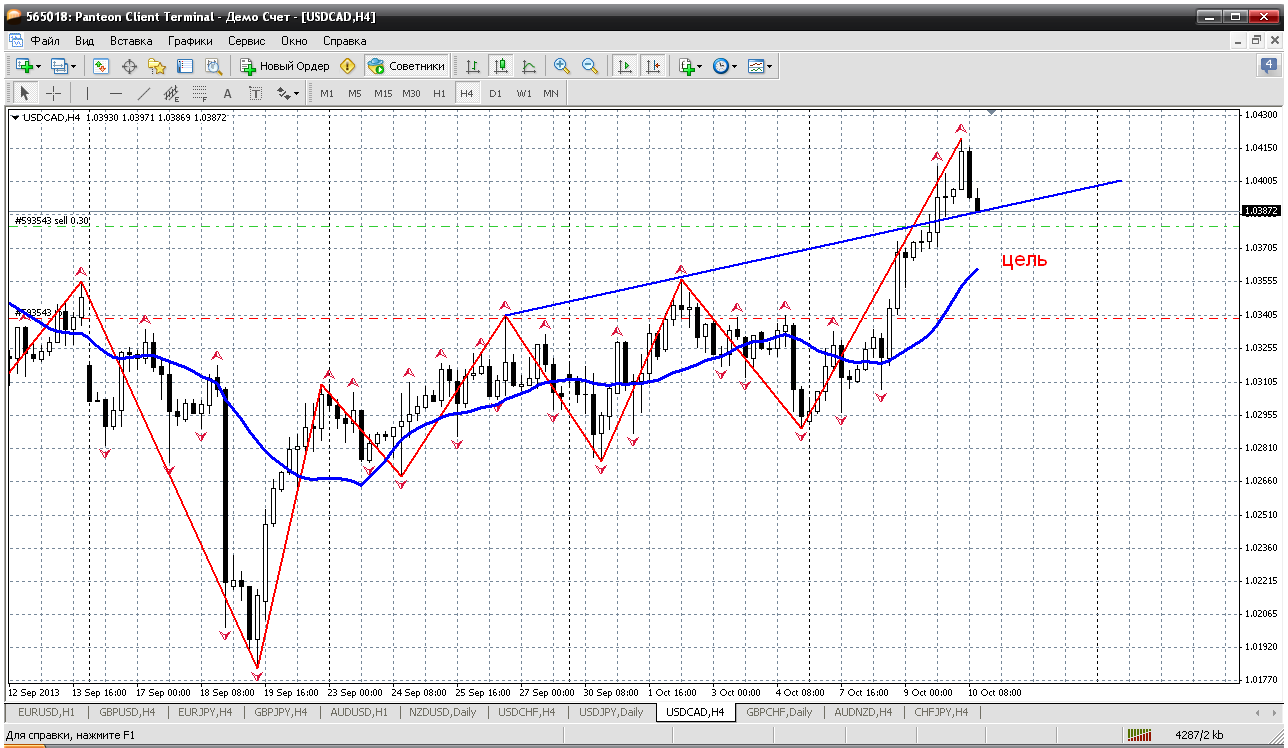Click the connection status bars icon
Viewport: 1288px width, 748px height.
[x=1139, y=736]
